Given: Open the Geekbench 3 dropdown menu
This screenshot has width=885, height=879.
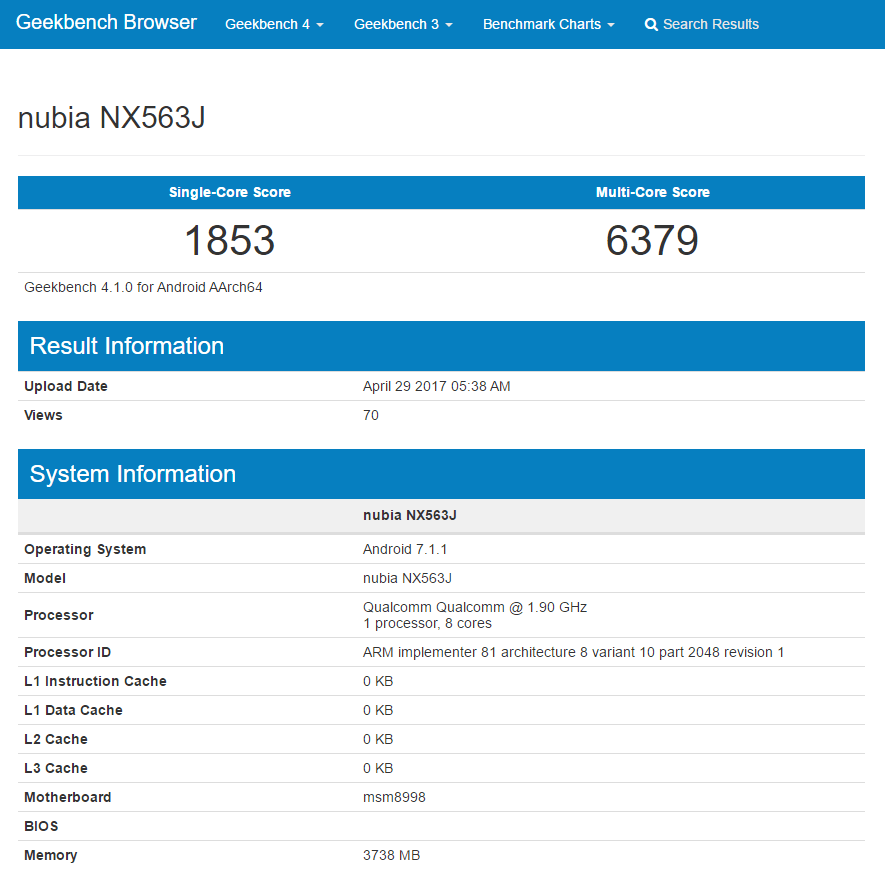Looking at the screenshot, I should pyautogui.click(x=403, y=24).
